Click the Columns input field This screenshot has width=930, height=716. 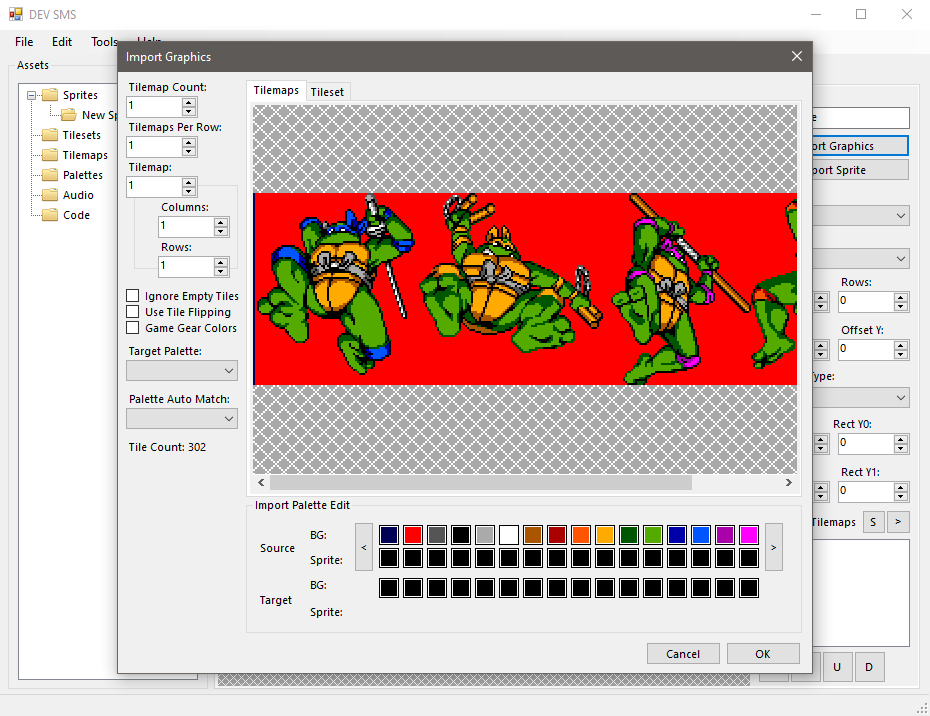click(x=186, y=227)
